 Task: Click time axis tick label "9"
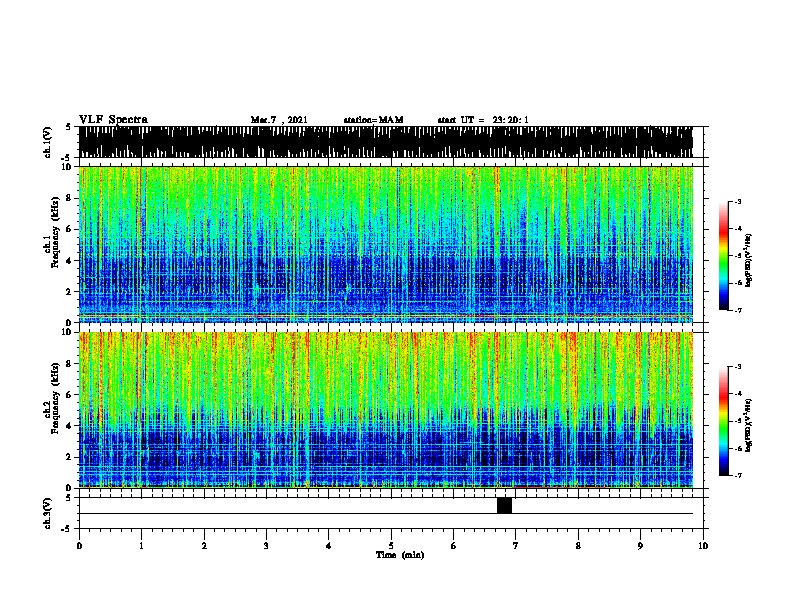[640, 545]
